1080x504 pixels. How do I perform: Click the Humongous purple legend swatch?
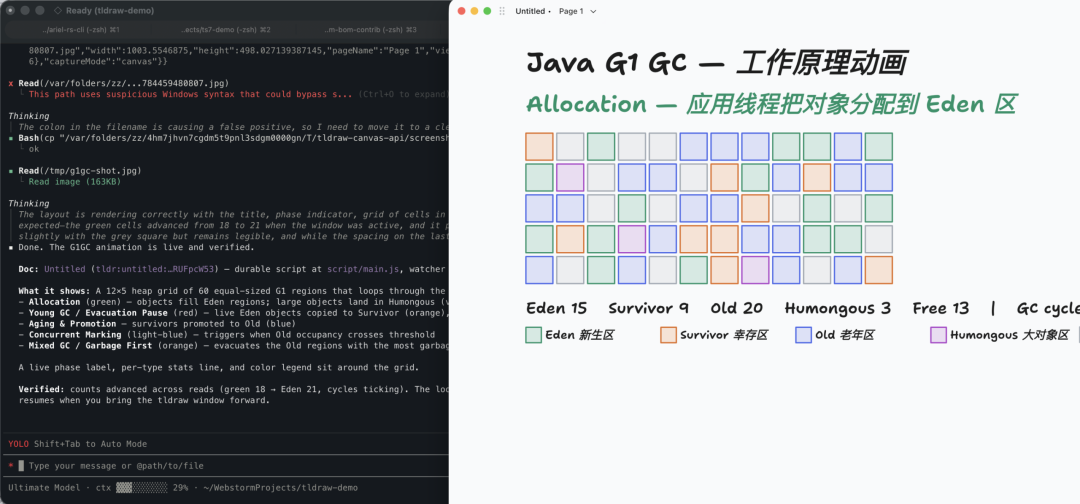(938, 335)
